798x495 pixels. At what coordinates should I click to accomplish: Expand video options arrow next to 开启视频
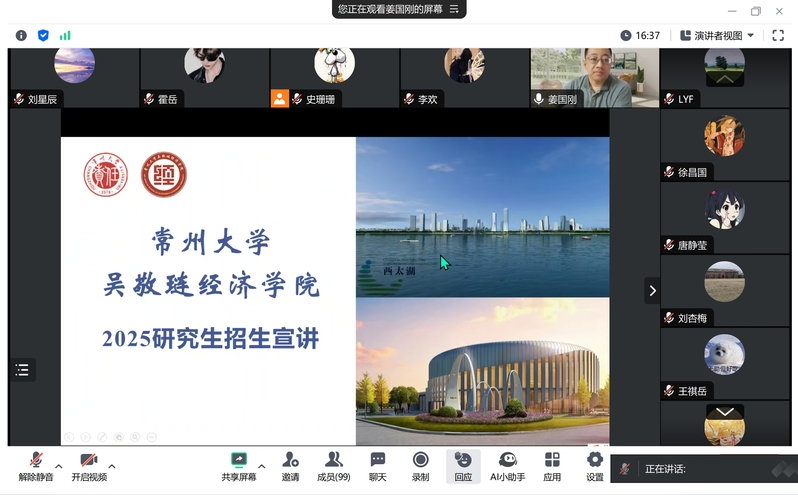(x=112, y=466)
